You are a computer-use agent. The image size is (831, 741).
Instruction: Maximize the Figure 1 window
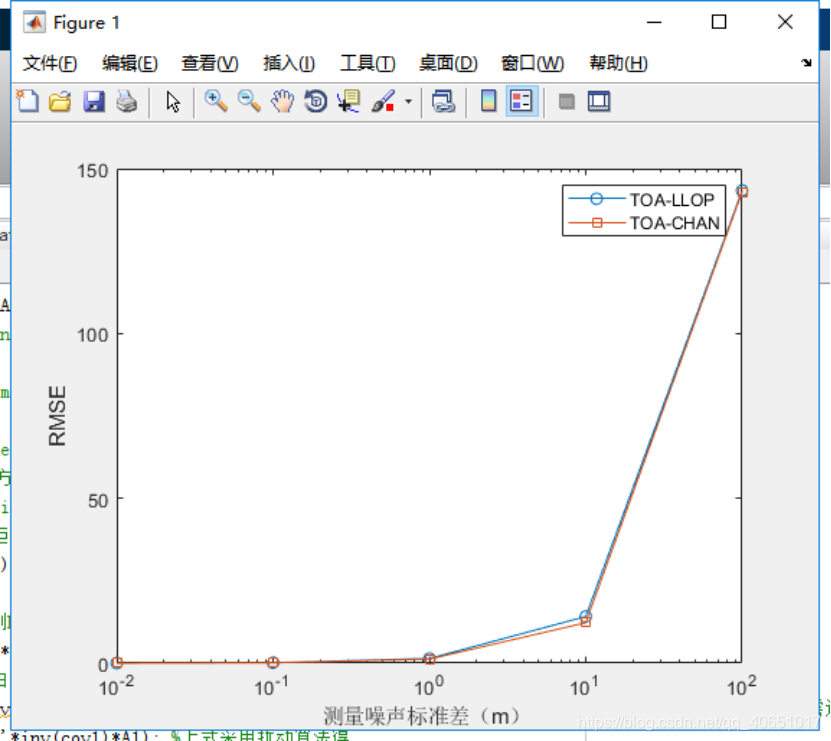719,22
